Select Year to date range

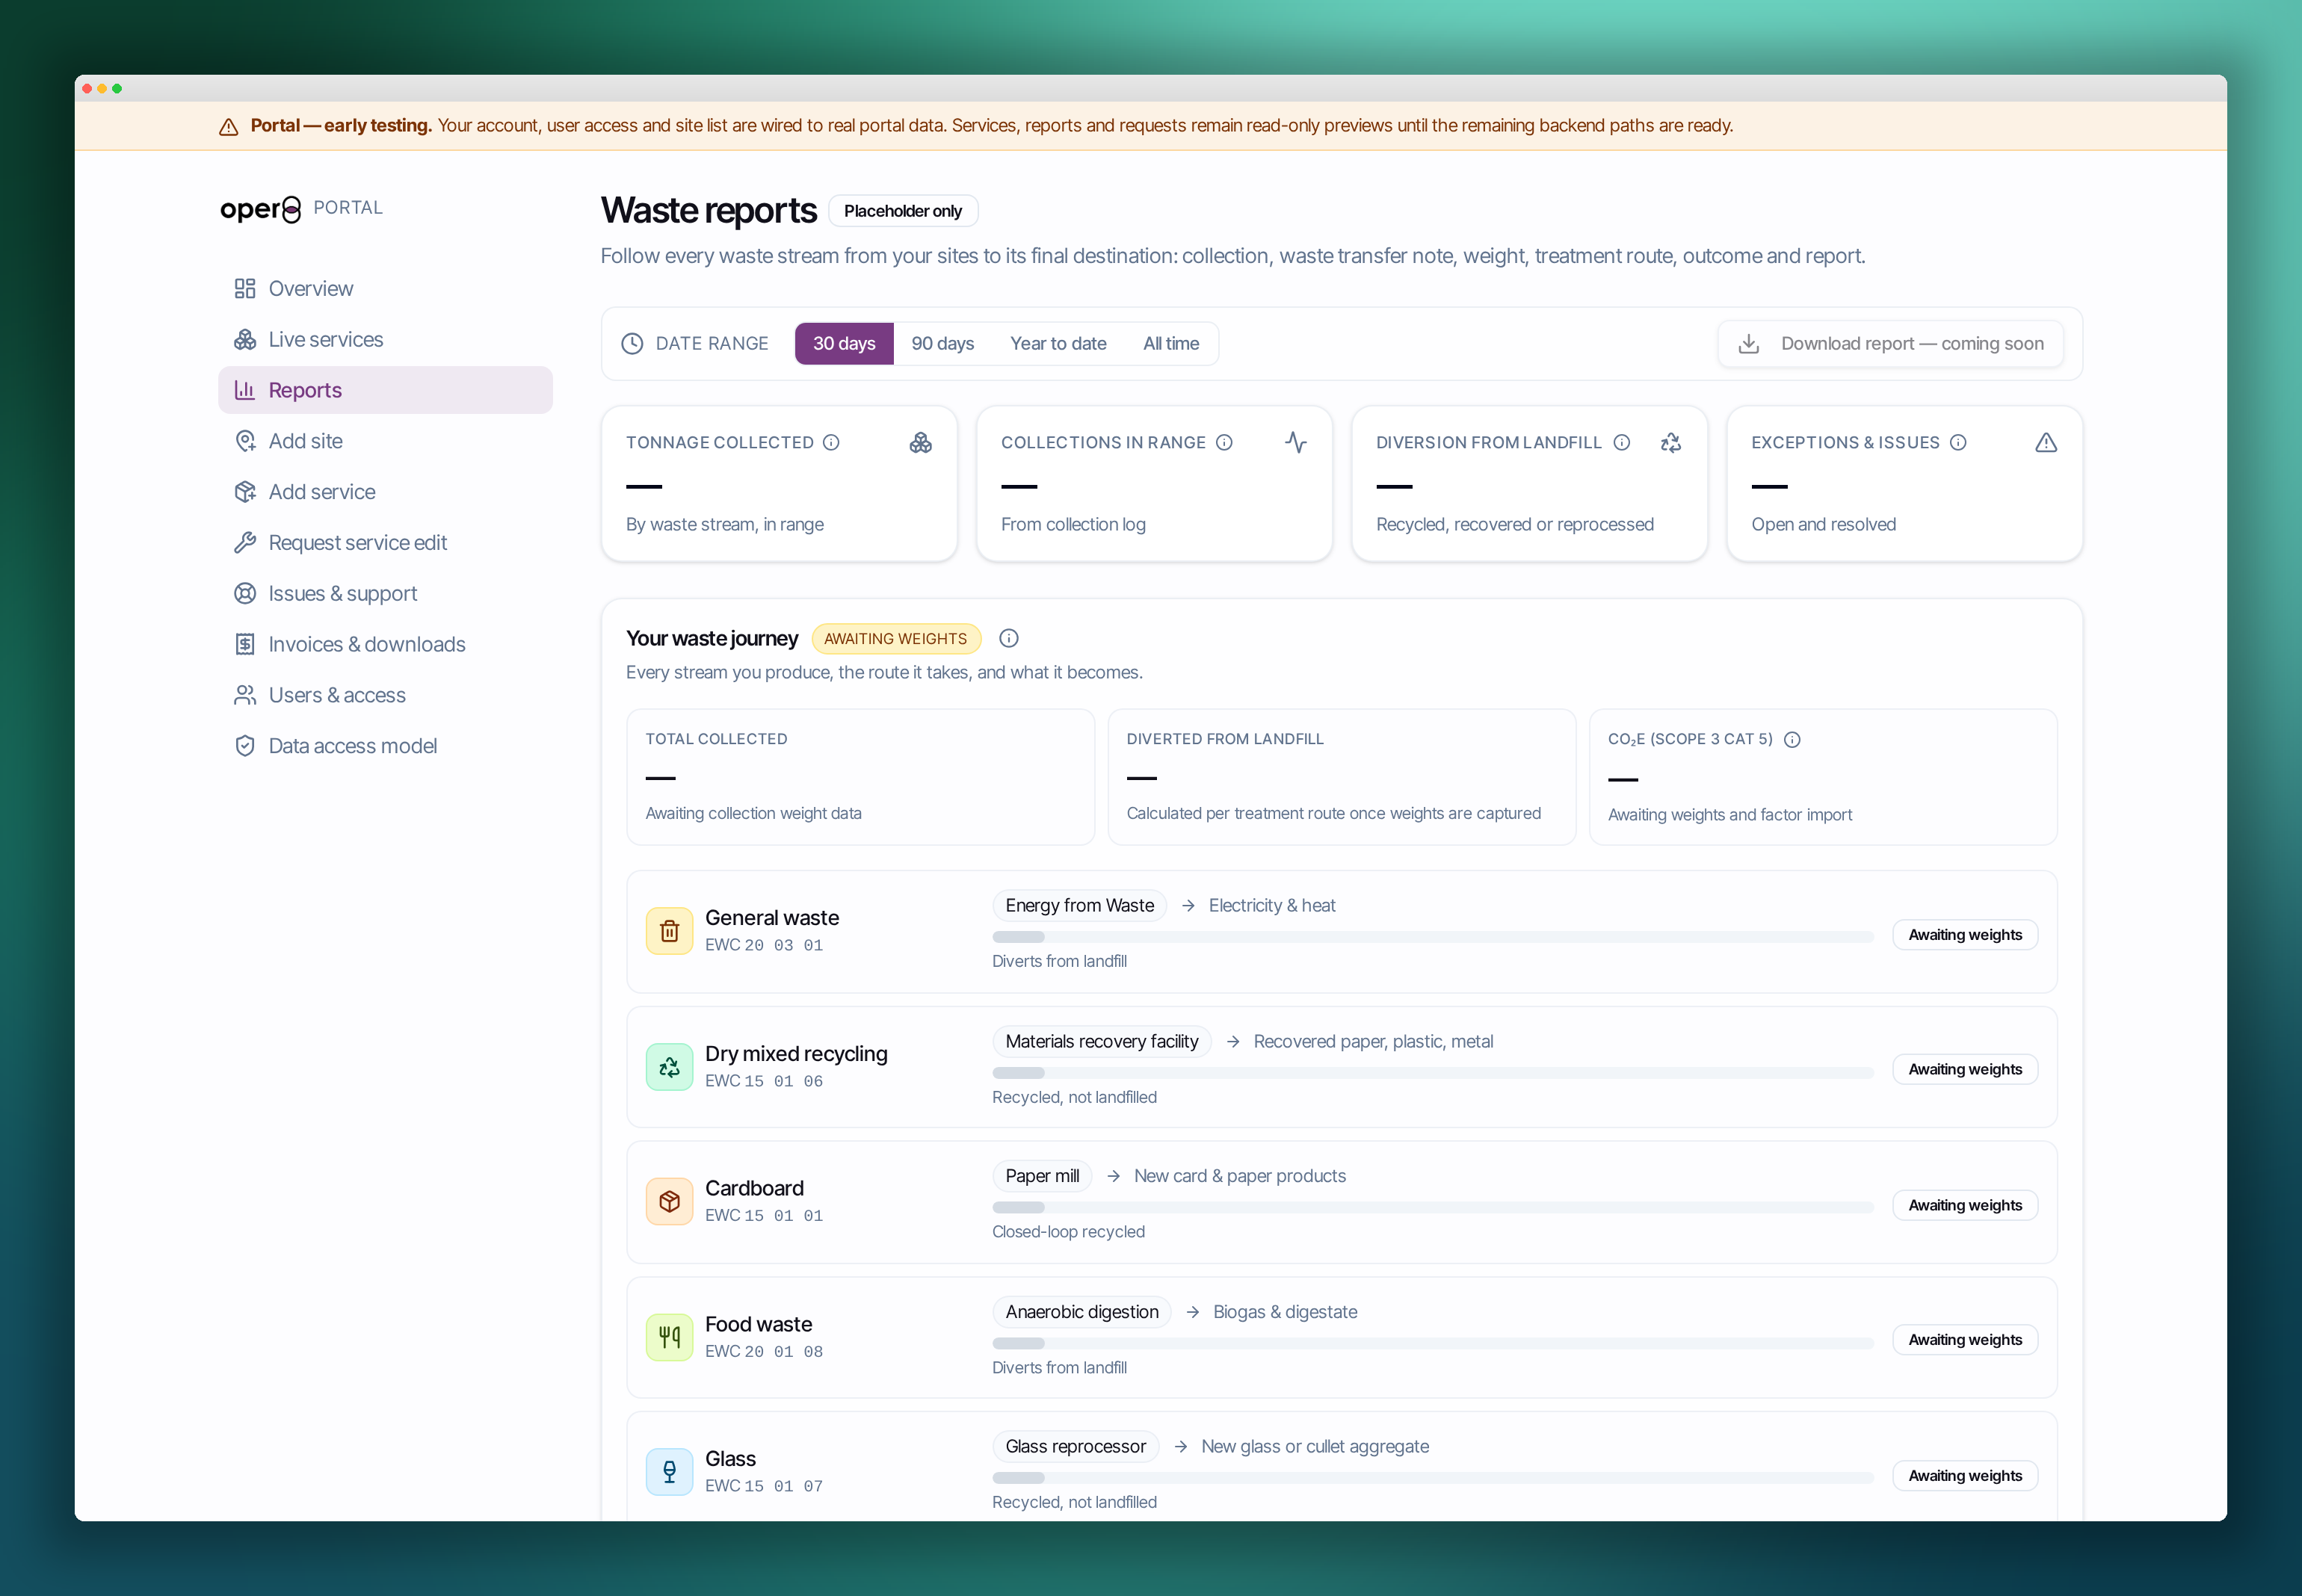pos(1058,344)
